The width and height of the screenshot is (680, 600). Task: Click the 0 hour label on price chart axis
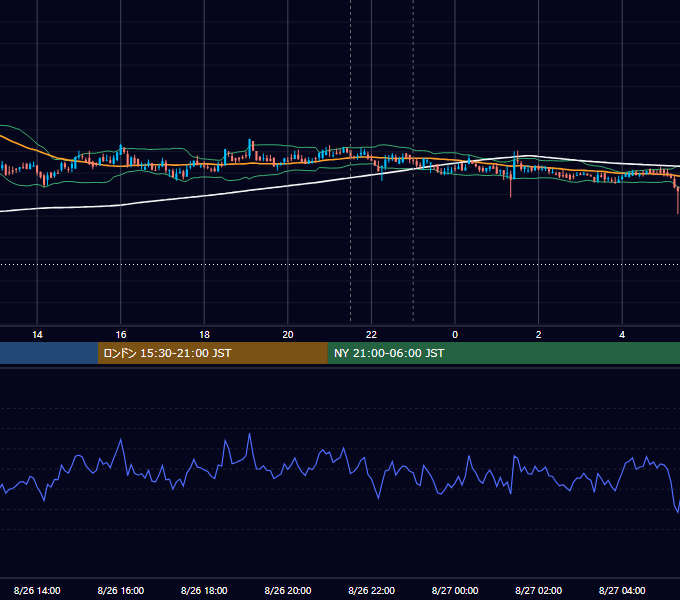point(455,335)
